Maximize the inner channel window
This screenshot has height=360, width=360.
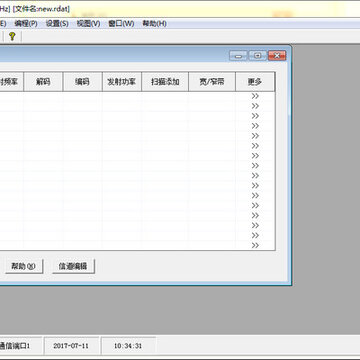point(258,56)
